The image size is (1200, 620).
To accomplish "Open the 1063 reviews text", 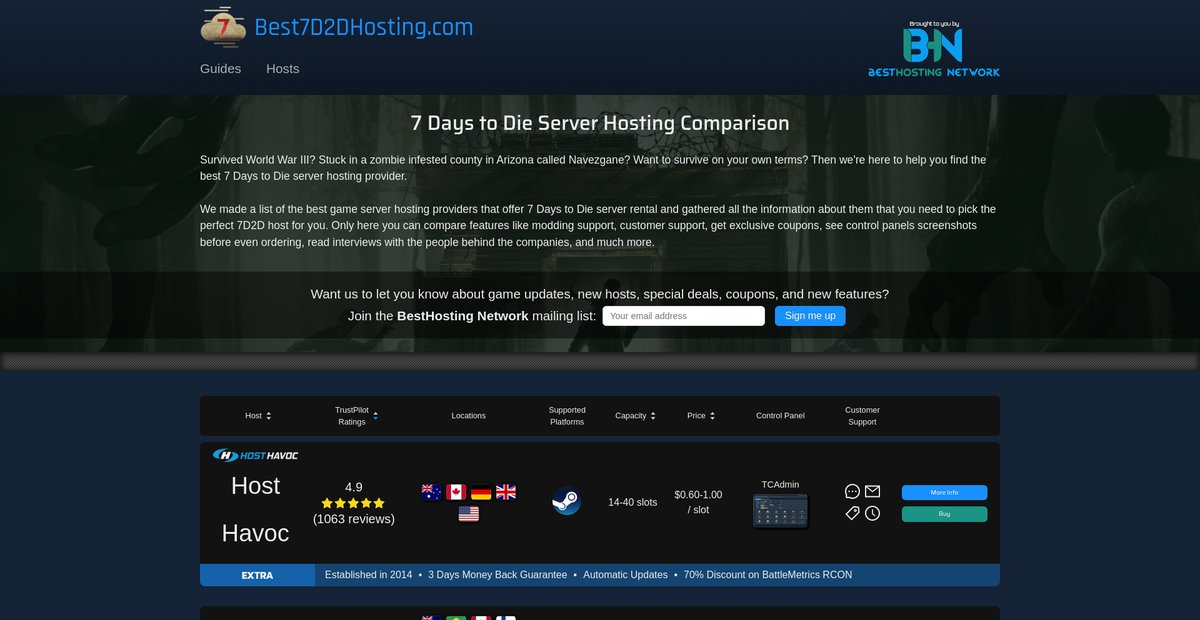I will coord(353,519).
